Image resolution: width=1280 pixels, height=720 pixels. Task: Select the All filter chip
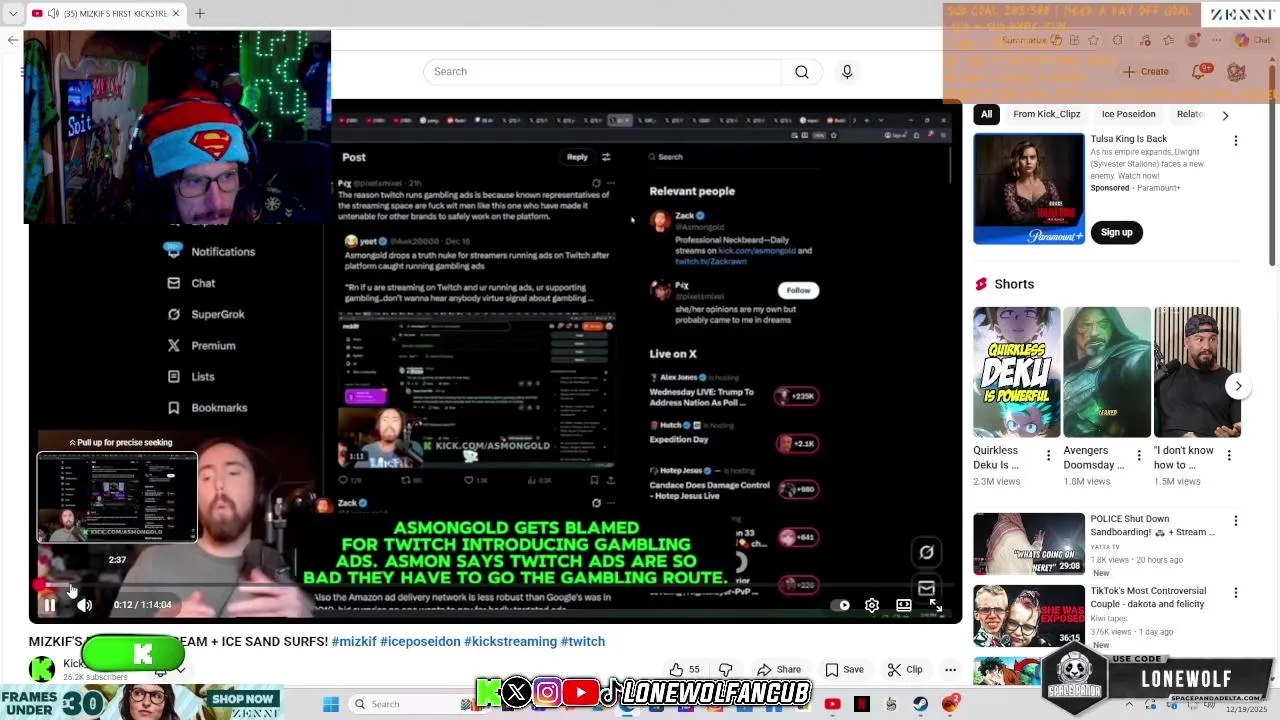(x=986, y=114)
